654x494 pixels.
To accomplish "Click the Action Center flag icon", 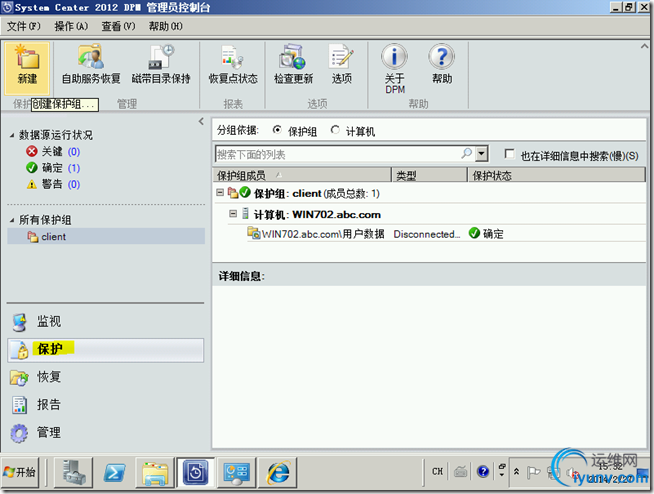I will click(533, 472).
